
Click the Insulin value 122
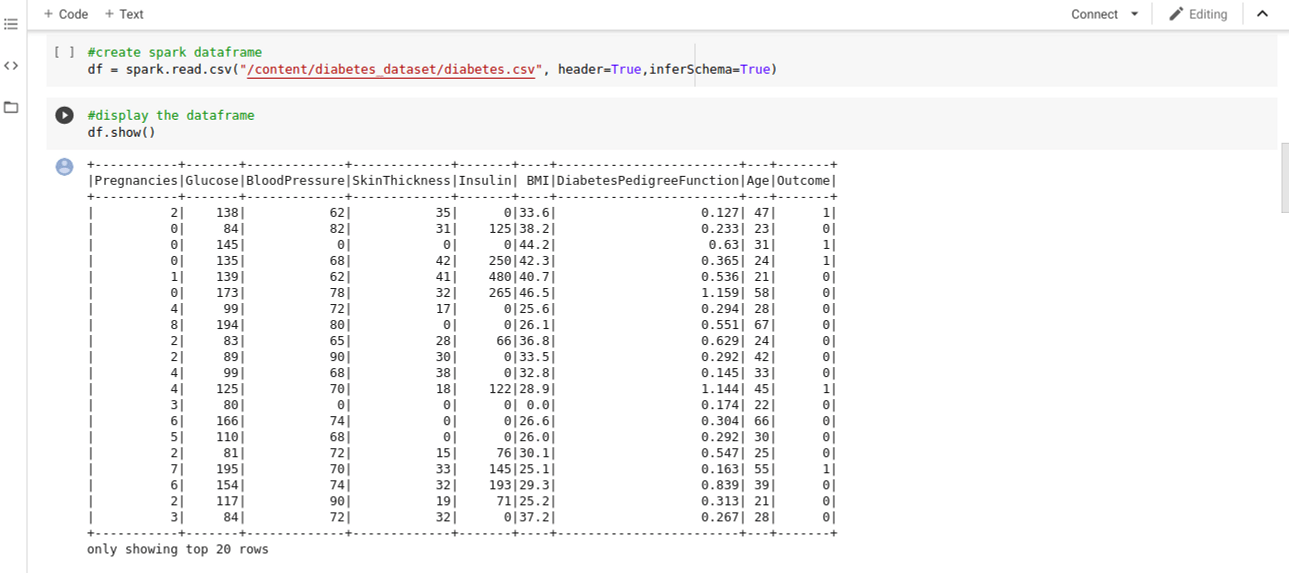501,389
